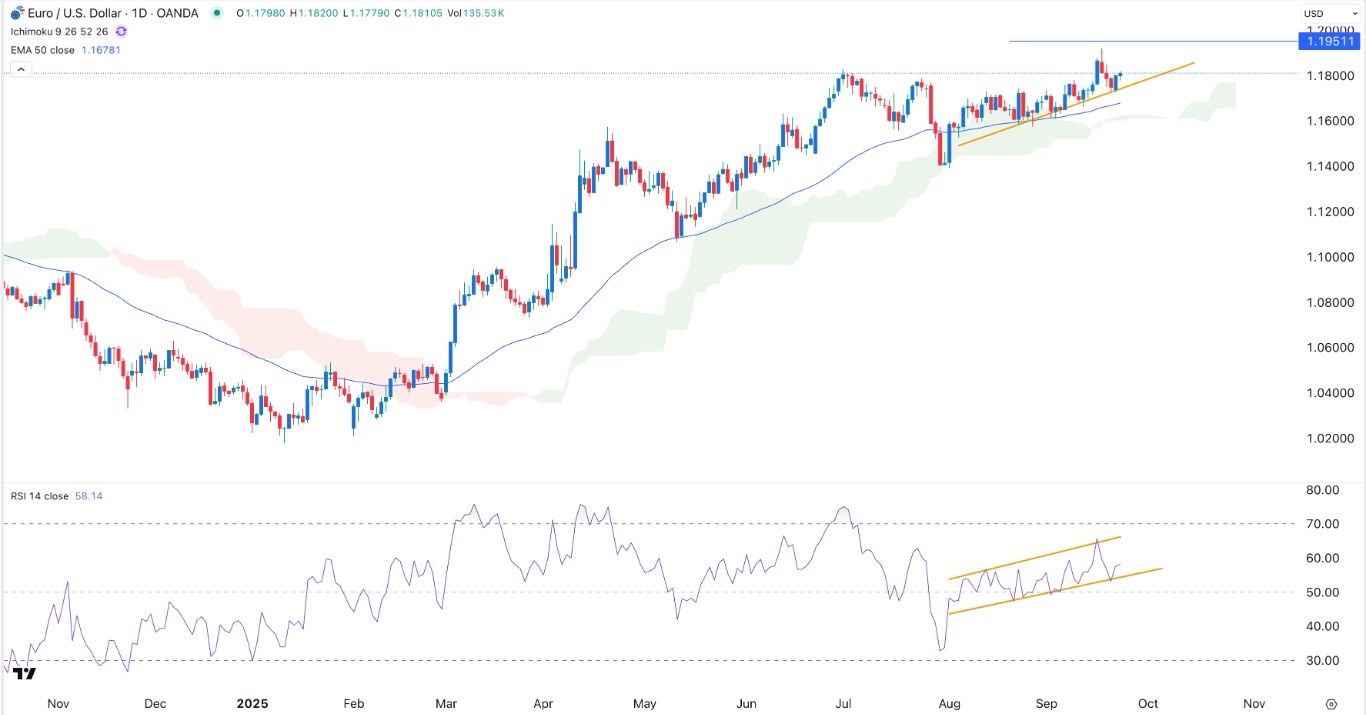This screenshot has width=1366, height=715.
Task: Click the Oct label on the time axis
Action: tap(1147, 703)
